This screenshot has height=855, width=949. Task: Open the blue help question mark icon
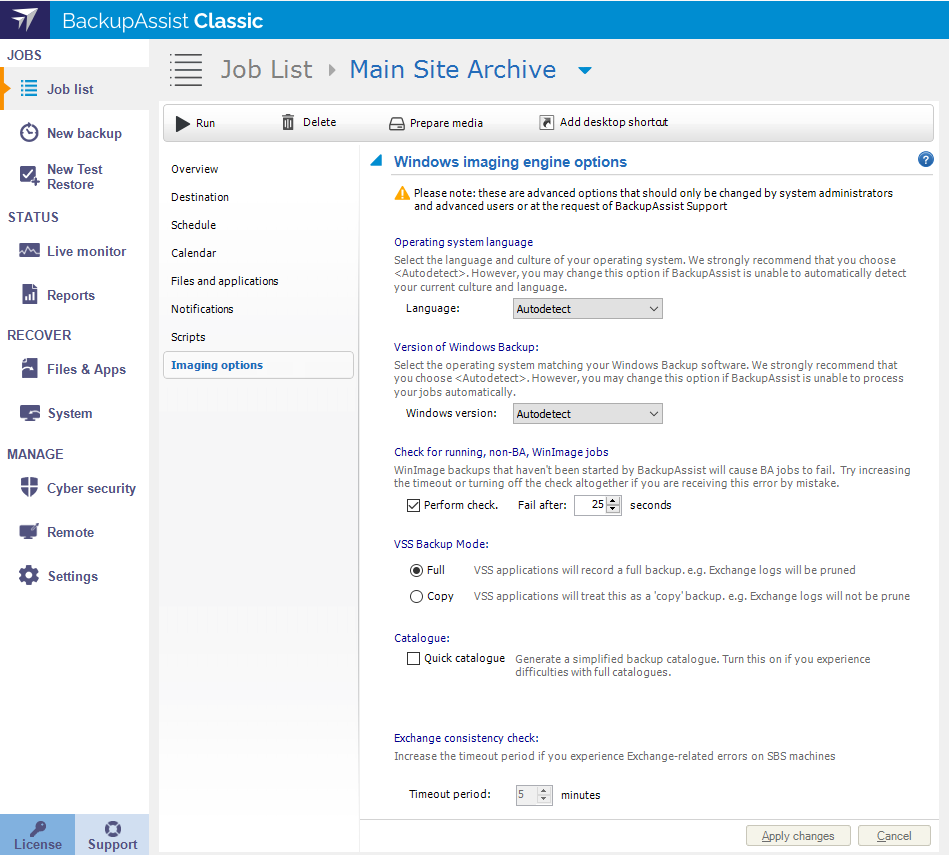coord(925,160)
